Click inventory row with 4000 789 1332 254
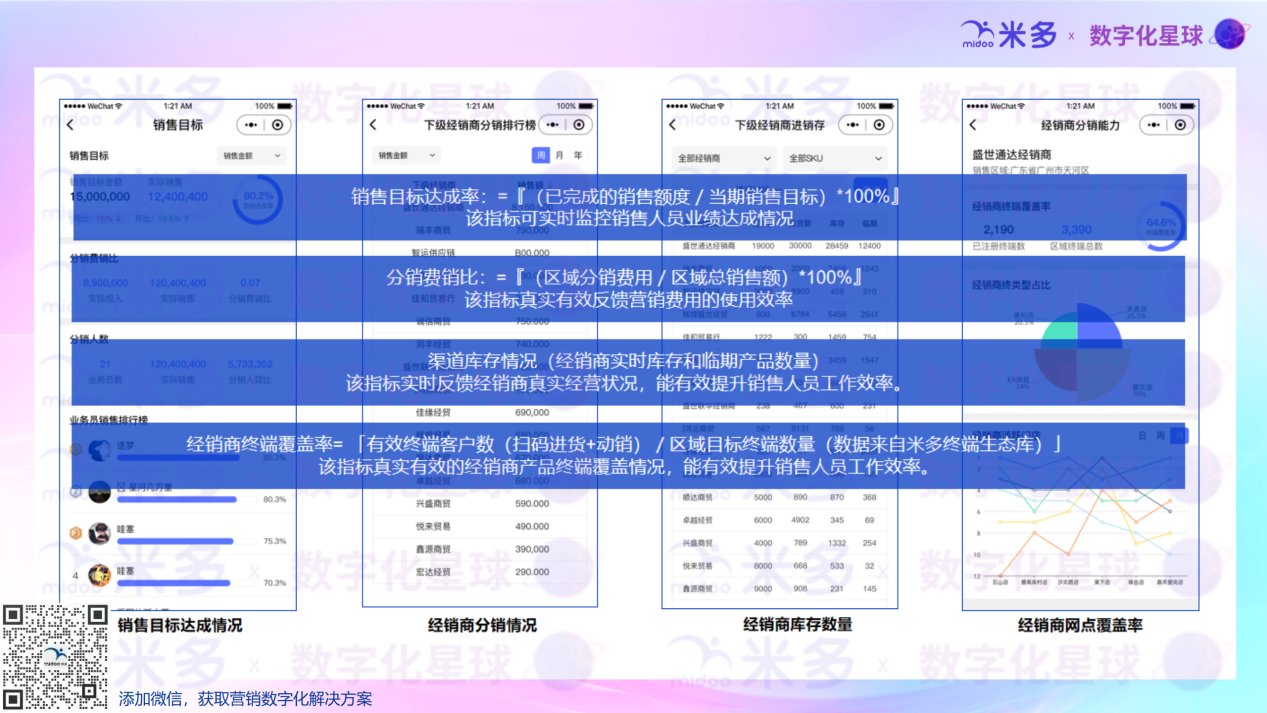The height and width of the screenshot is (713, 1267). 780,543
